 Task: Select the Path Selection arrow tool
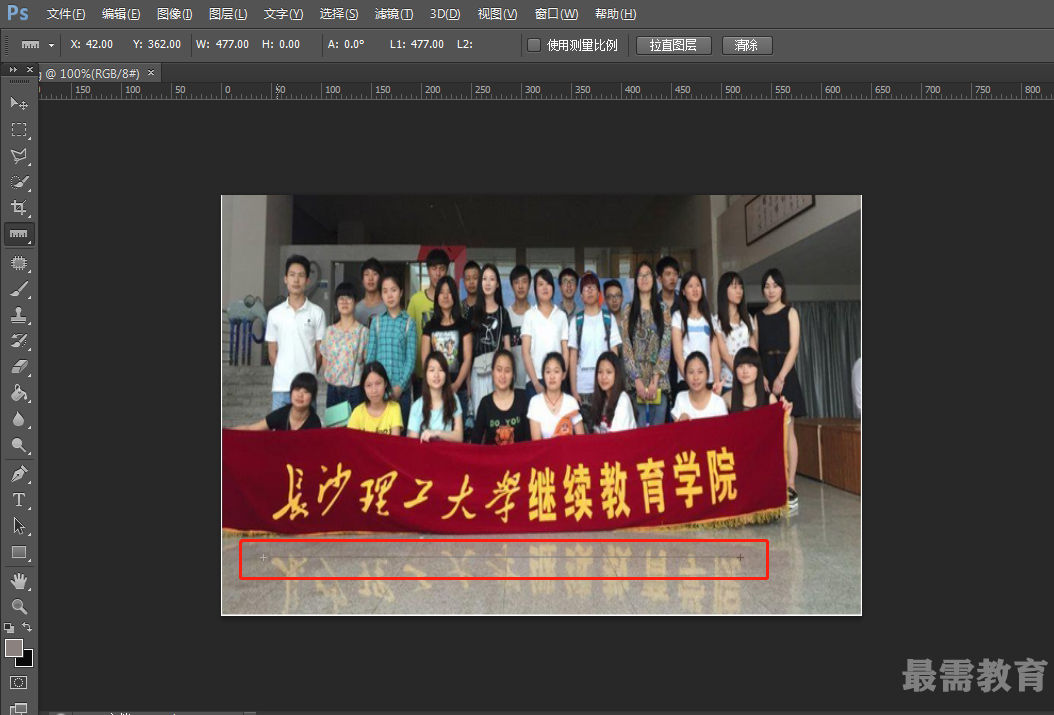19,526
